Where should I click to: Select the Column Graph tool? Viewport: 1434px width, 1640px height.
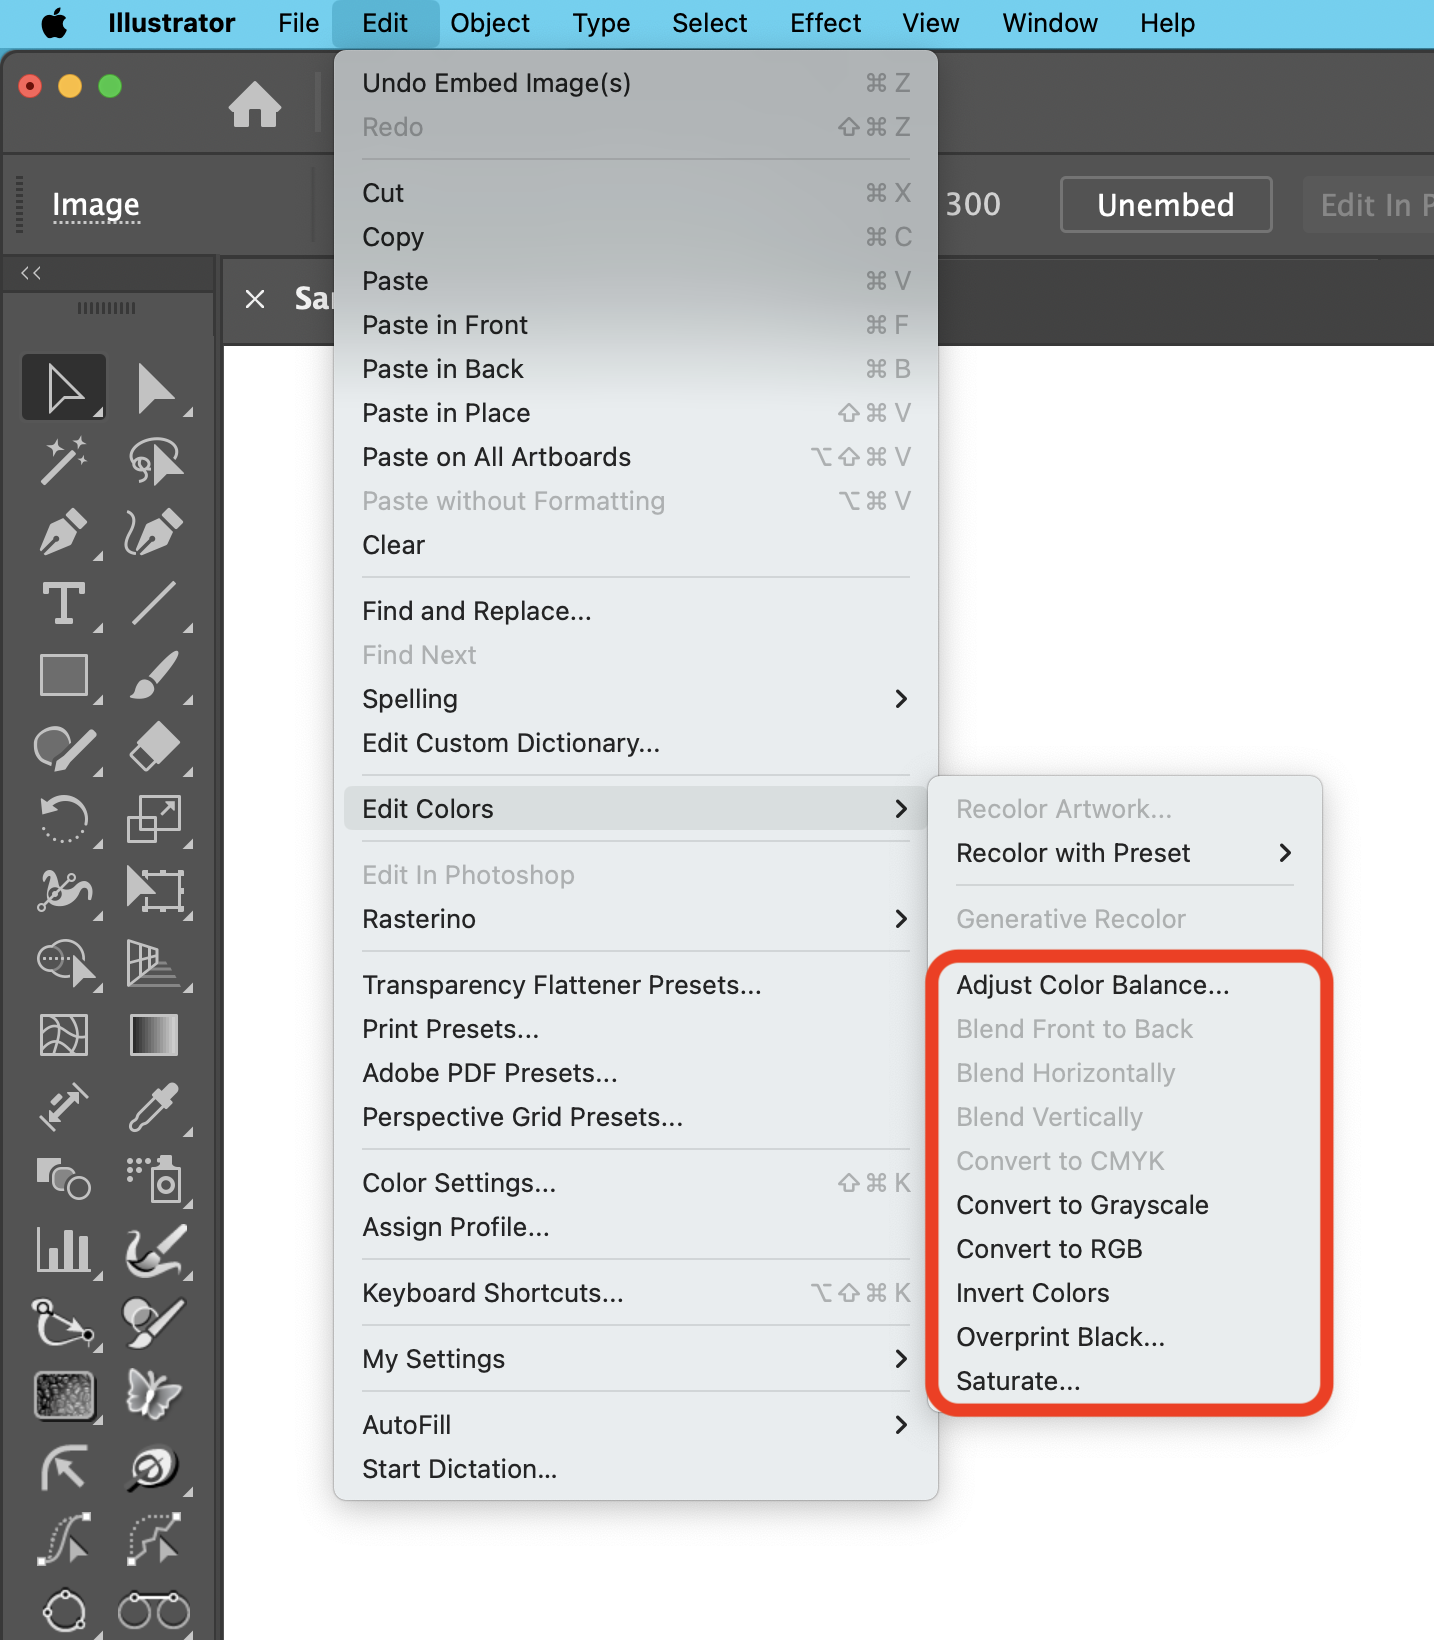[62, 1250]
